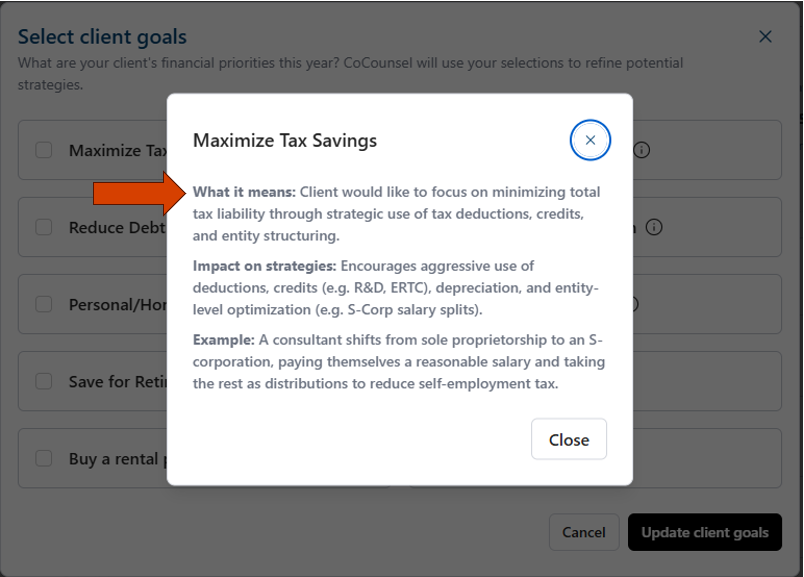Screen dimensions: 804x577
Task: Check the Personal/Home goal checkbox
Action: pyautogui.click(x=44, y=304)
